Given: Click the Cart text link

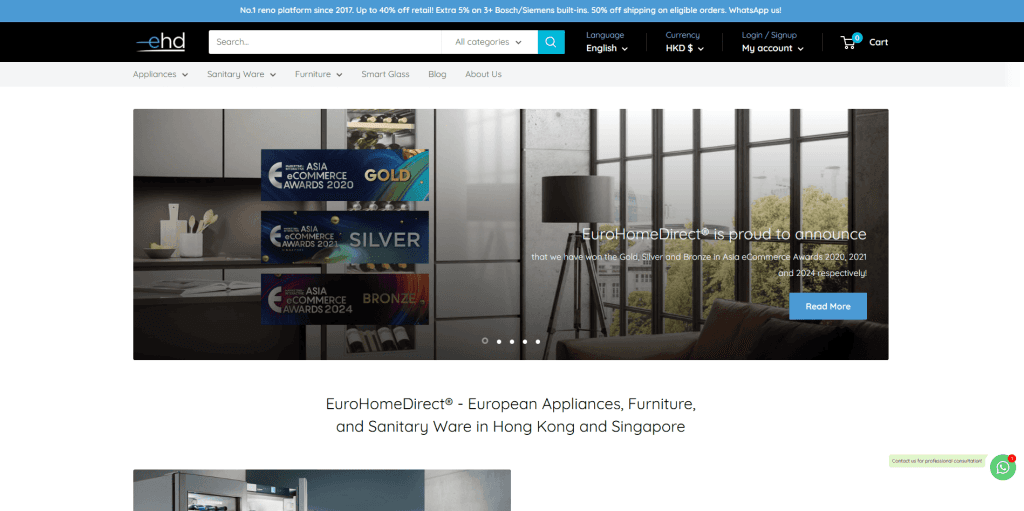Looking at the screenshot, I should (878, 42).
